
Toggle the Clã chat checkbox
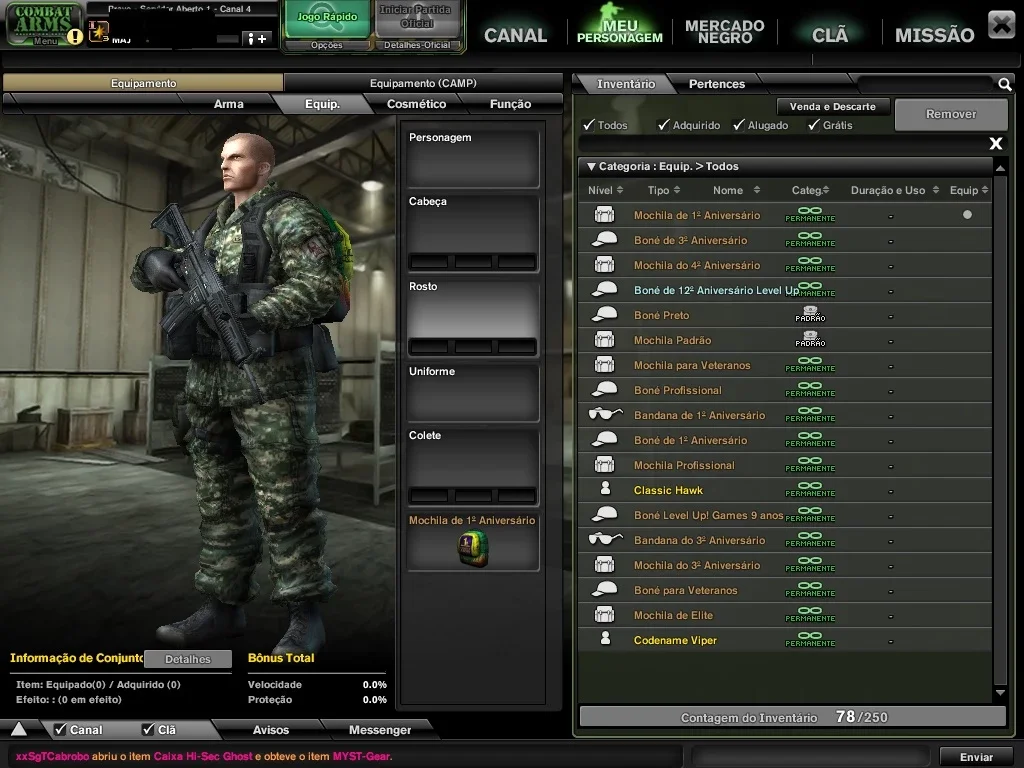[148, 729]
